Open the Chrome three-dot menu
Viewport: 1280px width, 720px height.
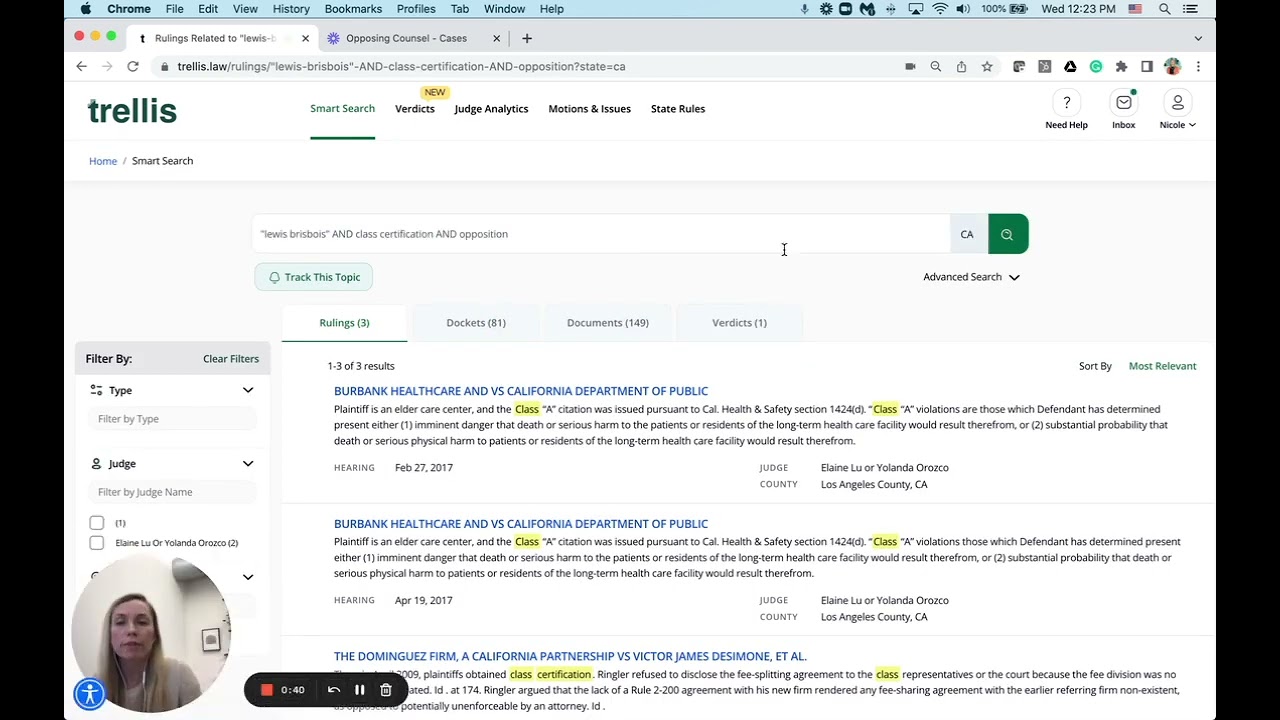(x=1198, y=66)
